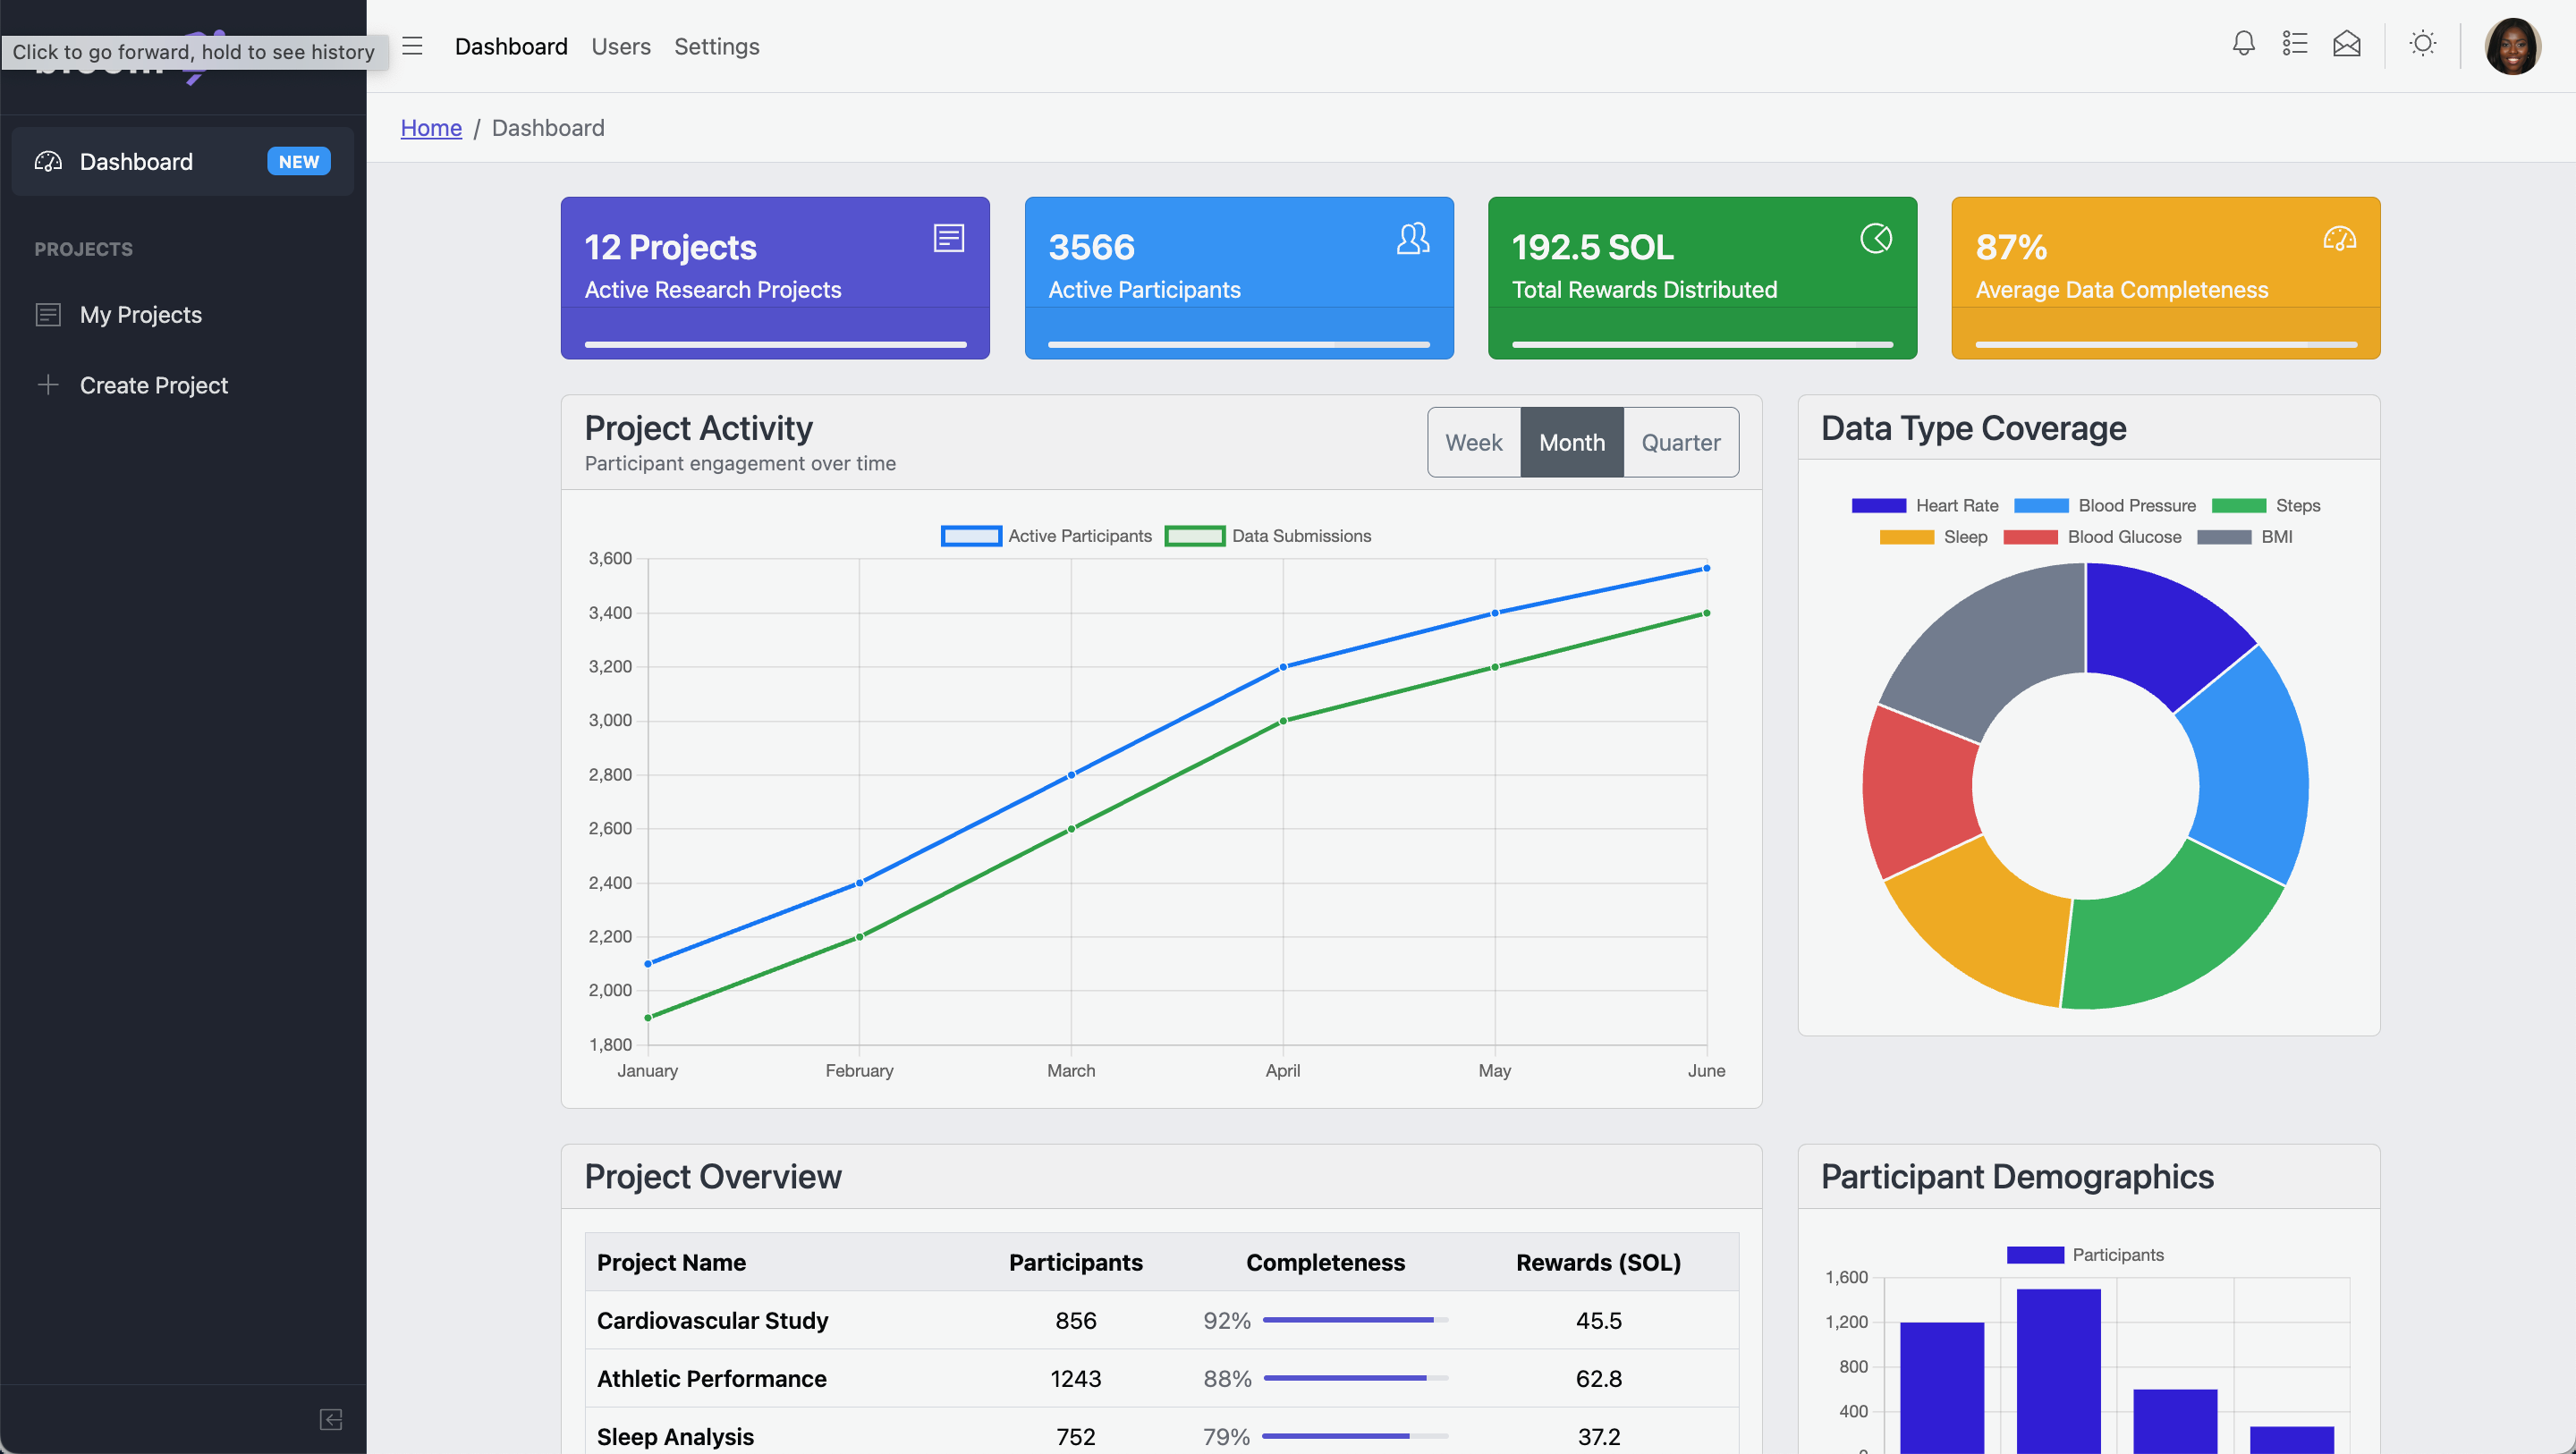Screen dimensions: 2576x1454
Task: Click the Home breadcrumb link
Action: 431,128
